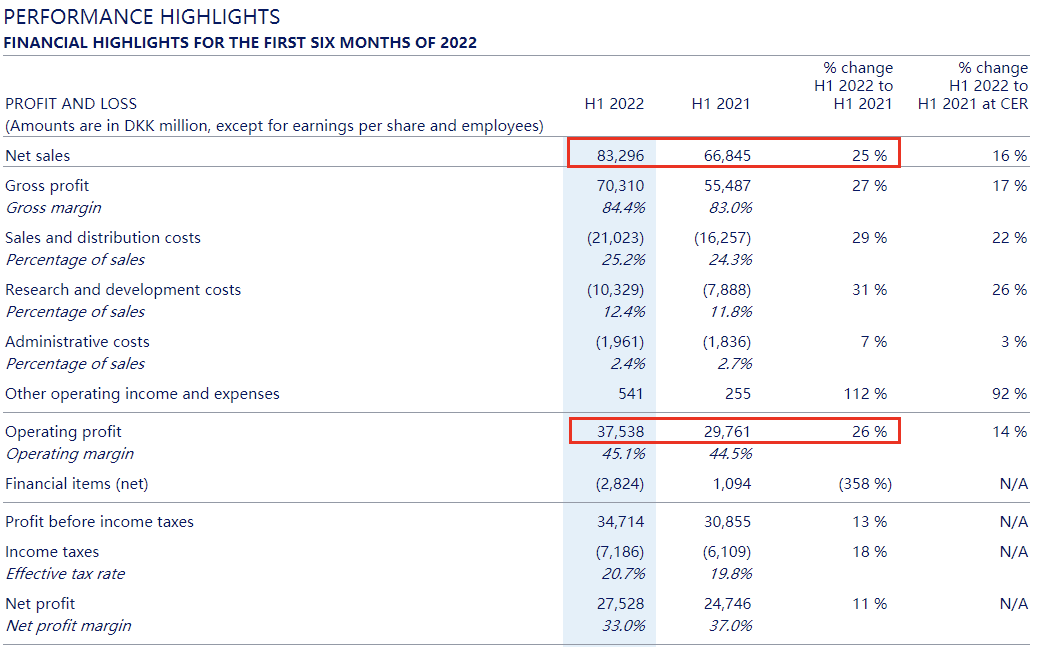Select Net profit margin value 33.0%

pyautogui.click(x=623, y=626)
